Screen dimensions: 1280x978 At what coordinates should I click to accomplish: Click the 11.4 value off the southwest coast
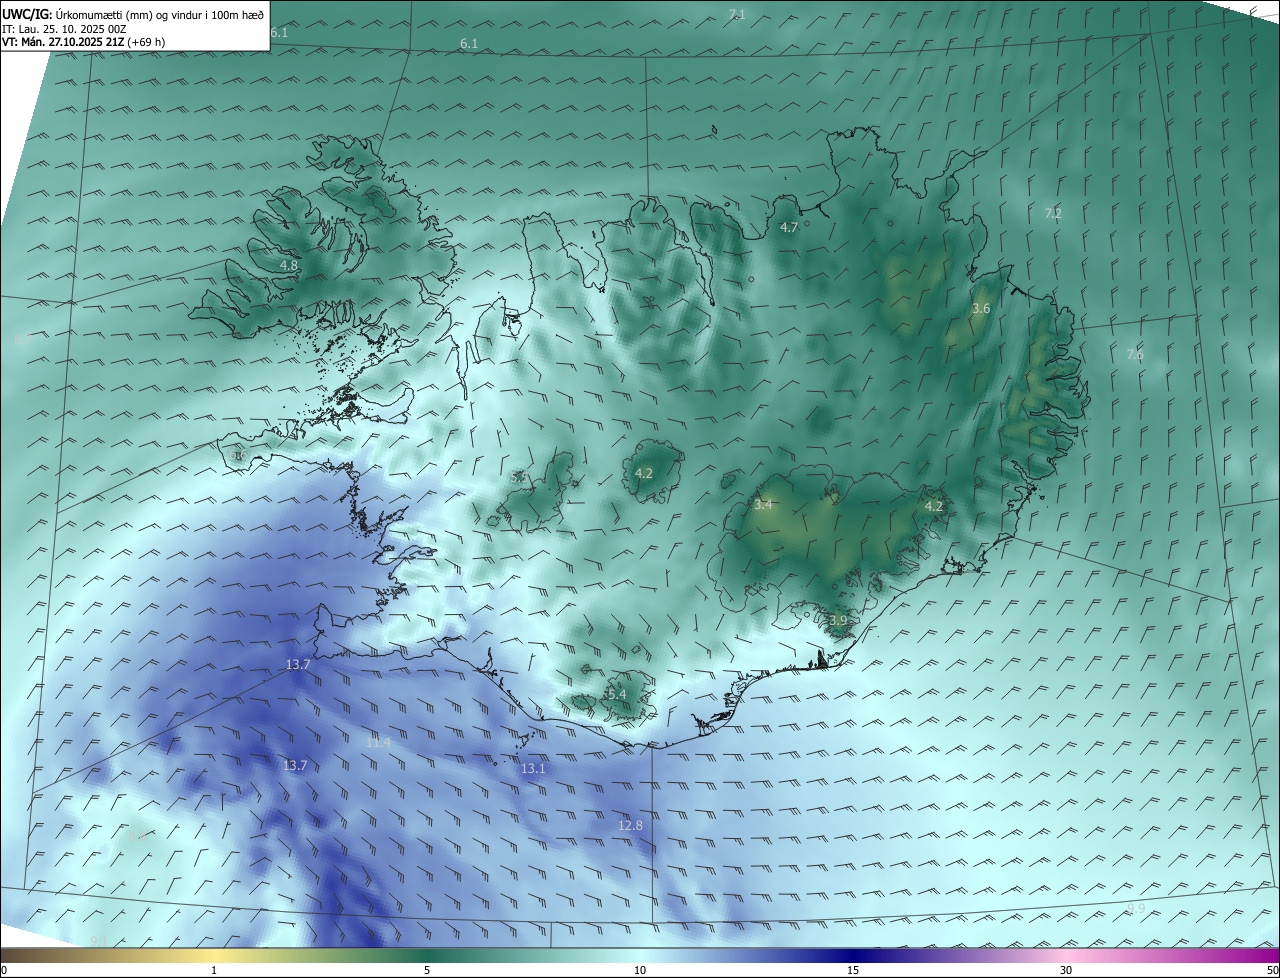point(378,742)
